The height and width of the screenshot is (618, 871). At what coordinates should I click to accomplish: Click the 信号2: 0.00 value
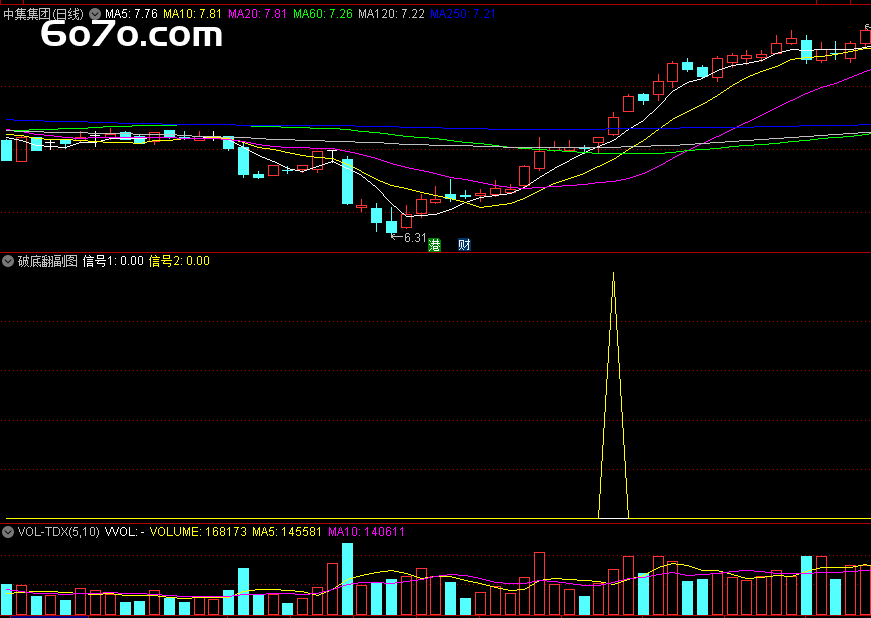[x=179, y=261]
